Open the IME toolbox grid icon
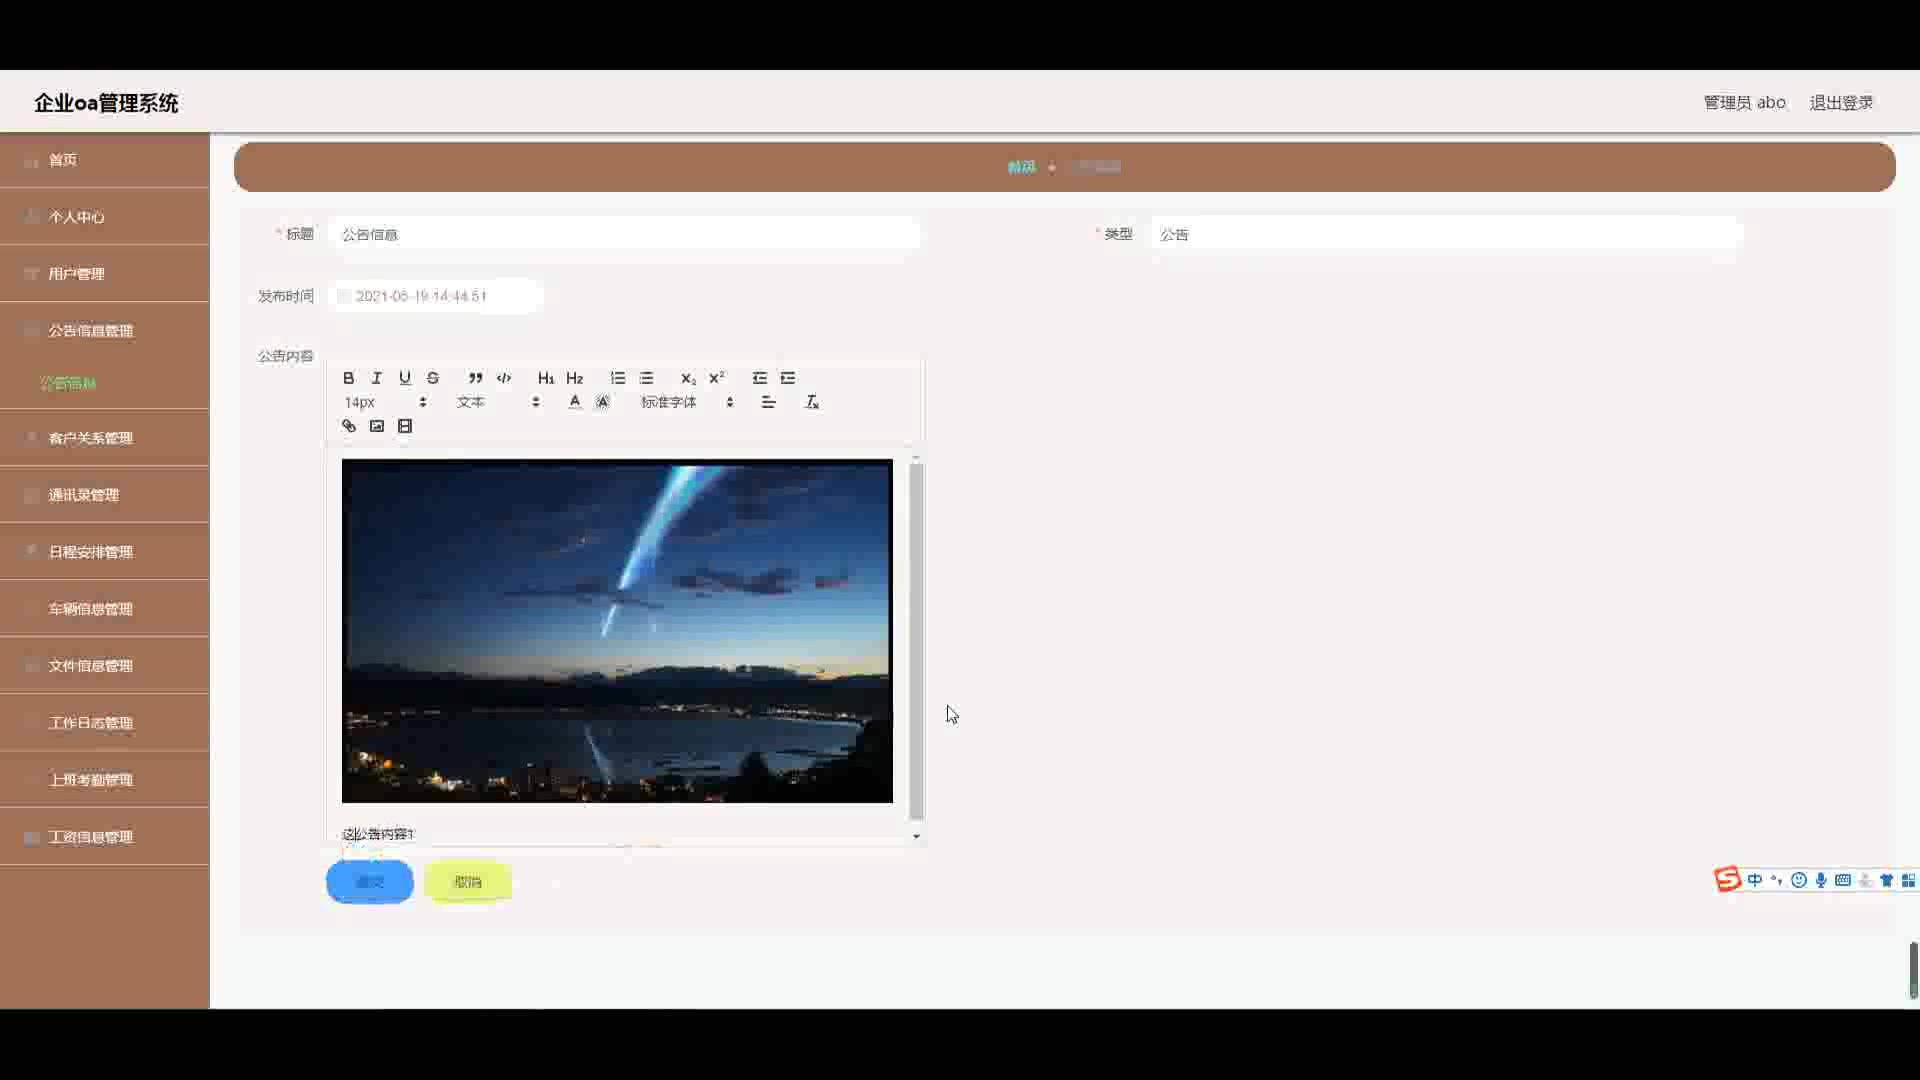 pyautogui.click(x=1908, y=880)
